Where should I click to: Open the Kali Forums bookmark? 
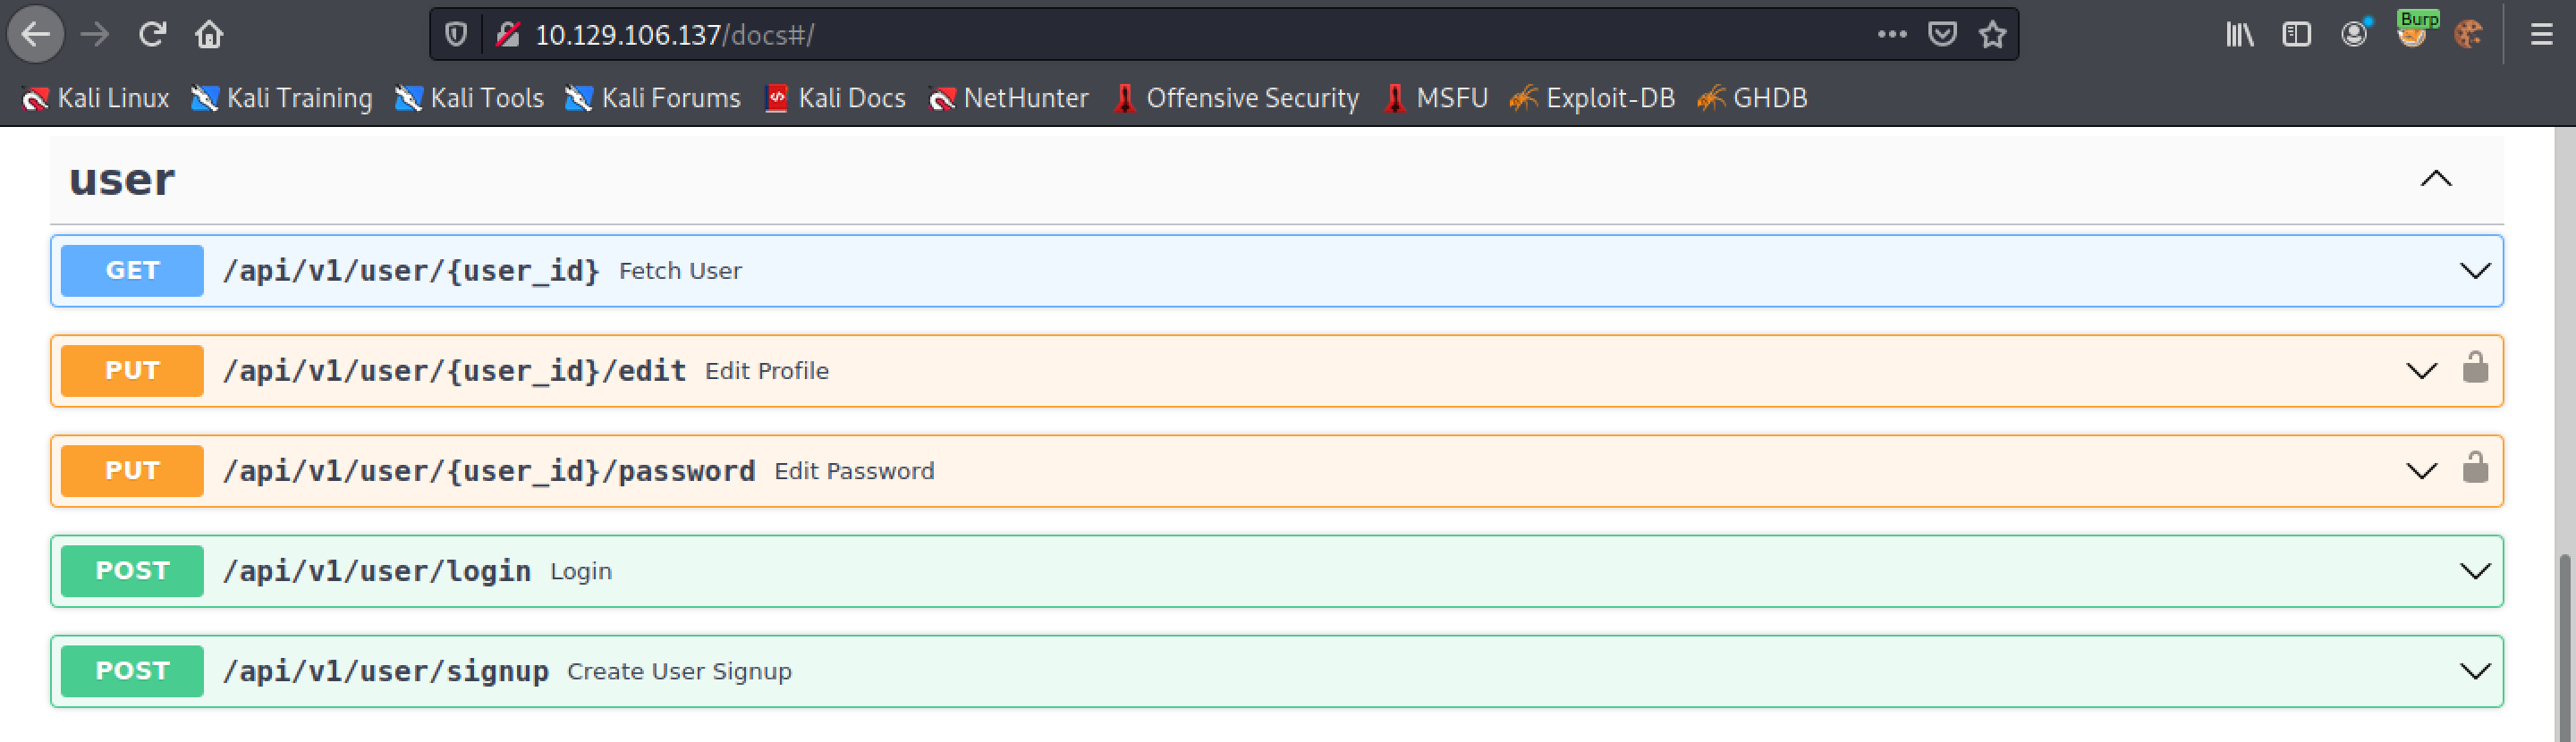[653, 98]
